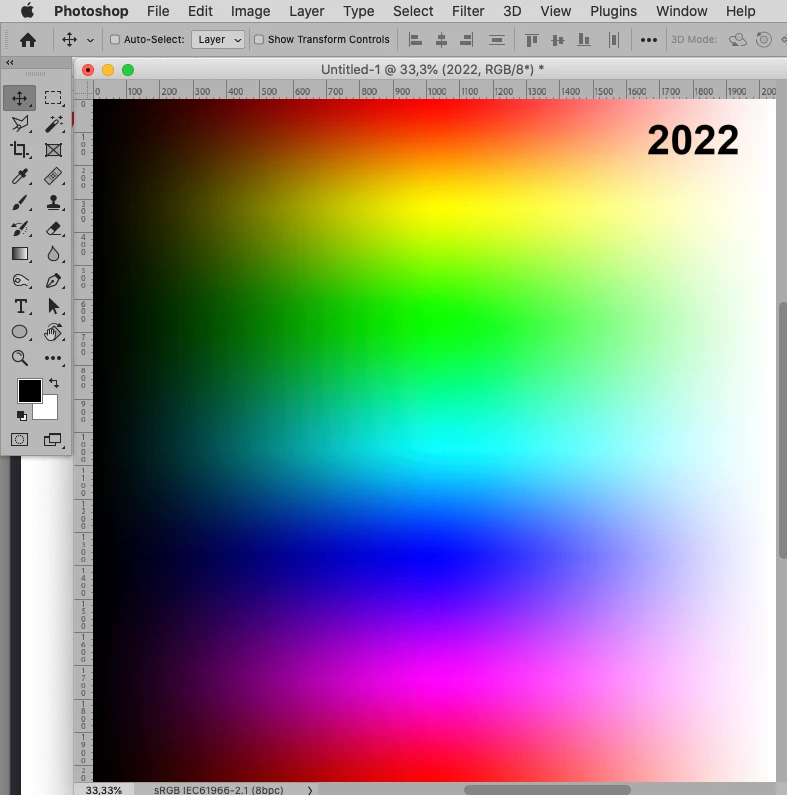Select the Brush tool
787x795 pixels.
pos(20,203)
